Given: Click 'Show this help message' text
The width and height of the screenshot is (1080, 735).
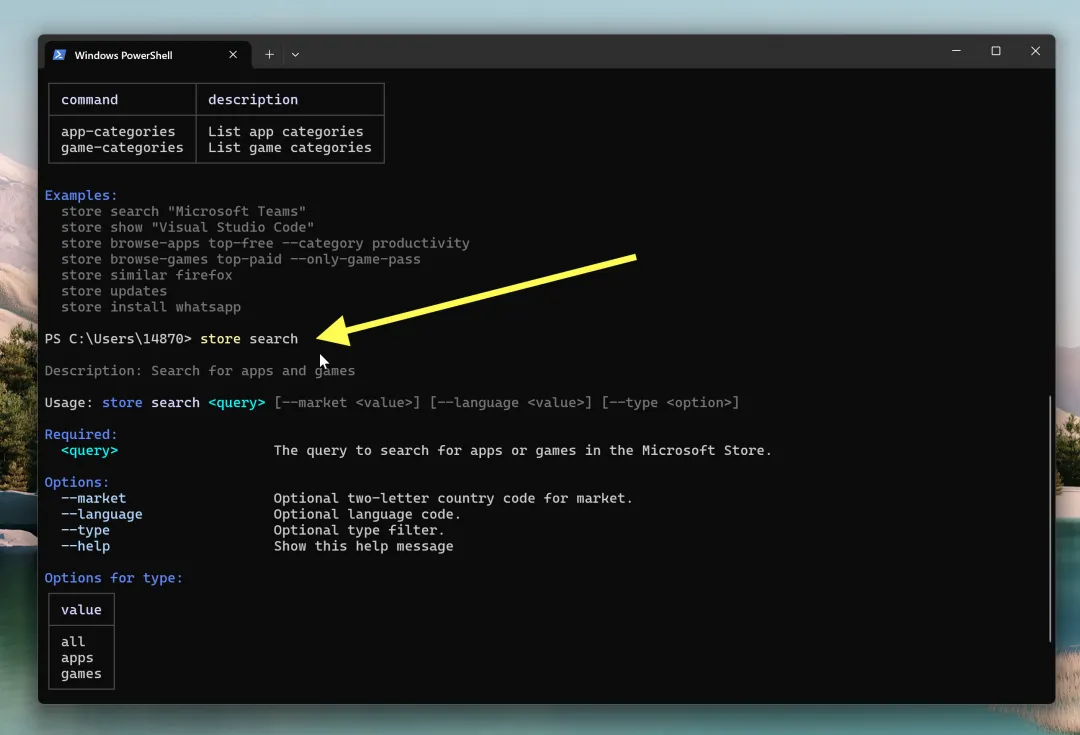Looking at the screenshot, I should [363, 546].
